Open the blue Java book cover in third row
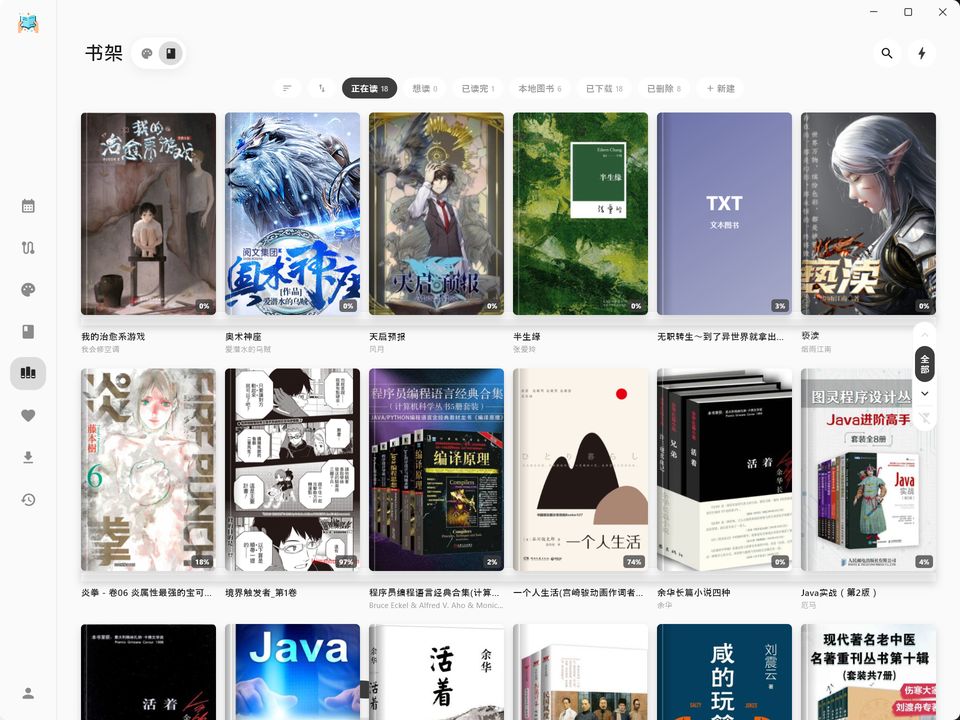The height and width of the screenshot is (720, 960). coord(292,672)
